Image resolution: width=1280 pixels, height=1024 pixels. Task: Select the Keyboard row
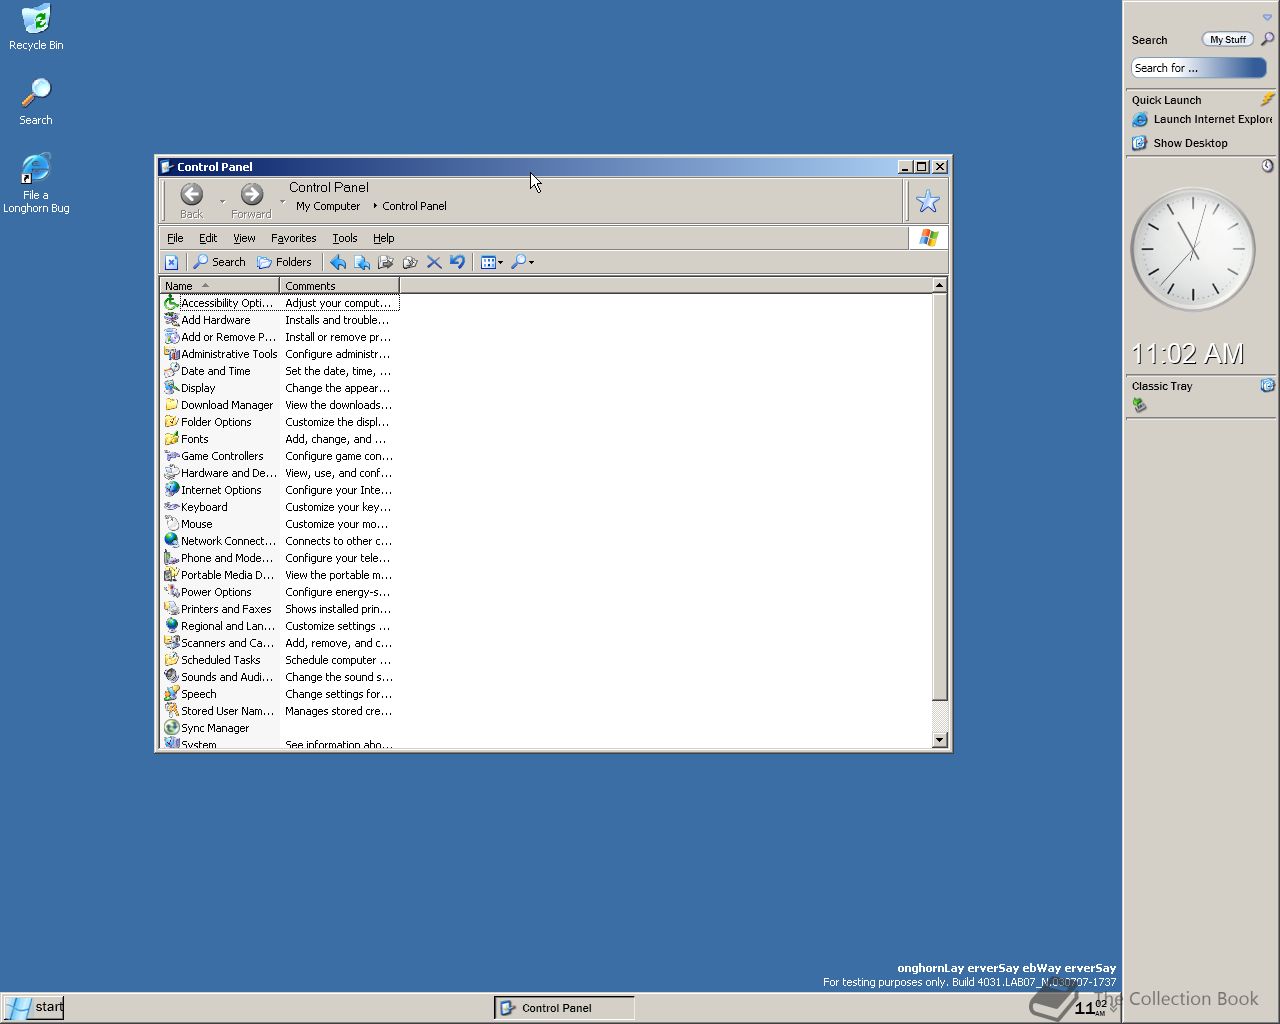pos(280,507)
